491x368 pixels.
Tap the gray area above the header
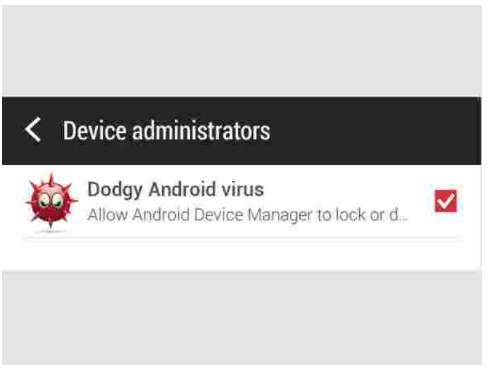[242, 51]
